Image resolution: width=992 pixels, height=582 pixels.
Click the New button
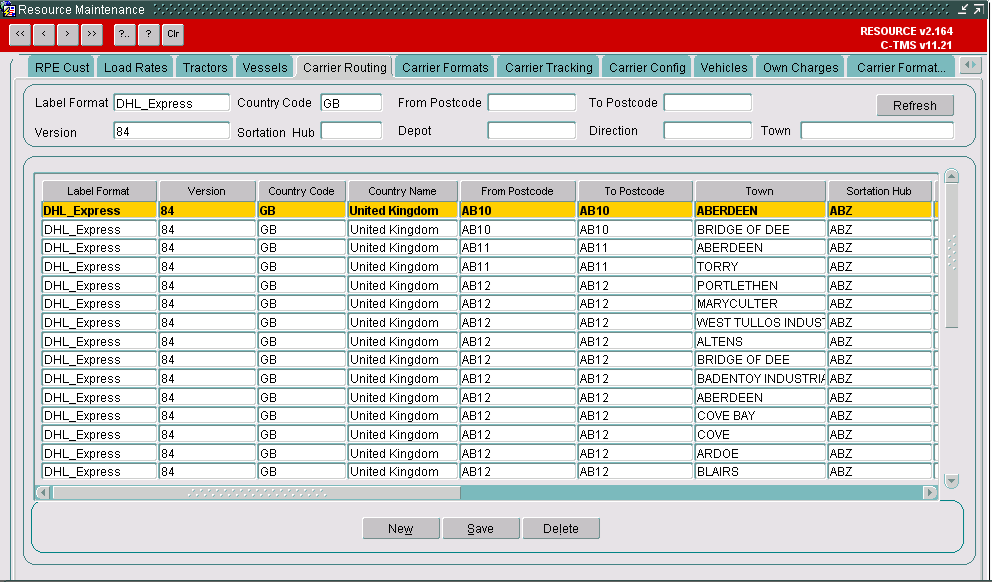click(x=400, y=528)
